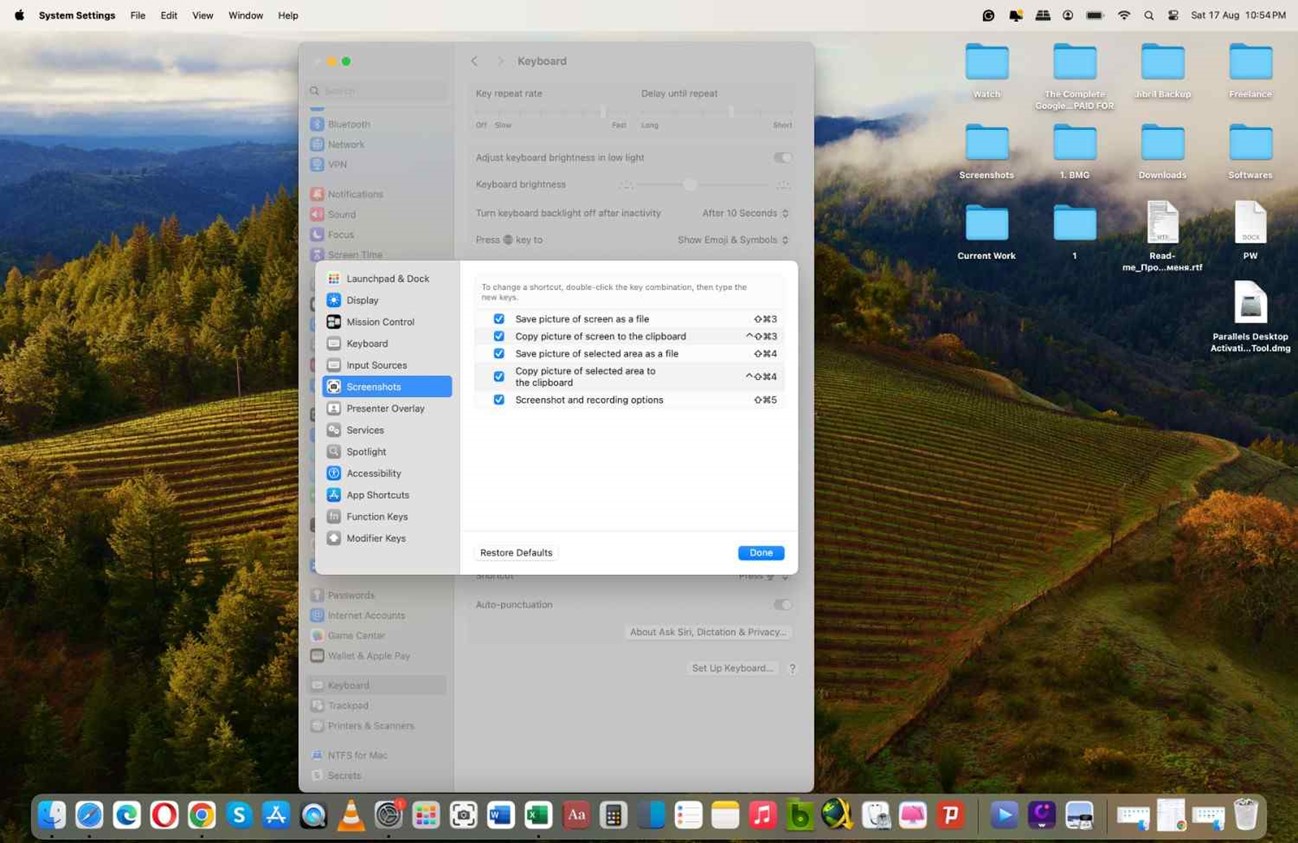Open the View menu
This screenshot has width=1298, height=843.
(203, 15)
